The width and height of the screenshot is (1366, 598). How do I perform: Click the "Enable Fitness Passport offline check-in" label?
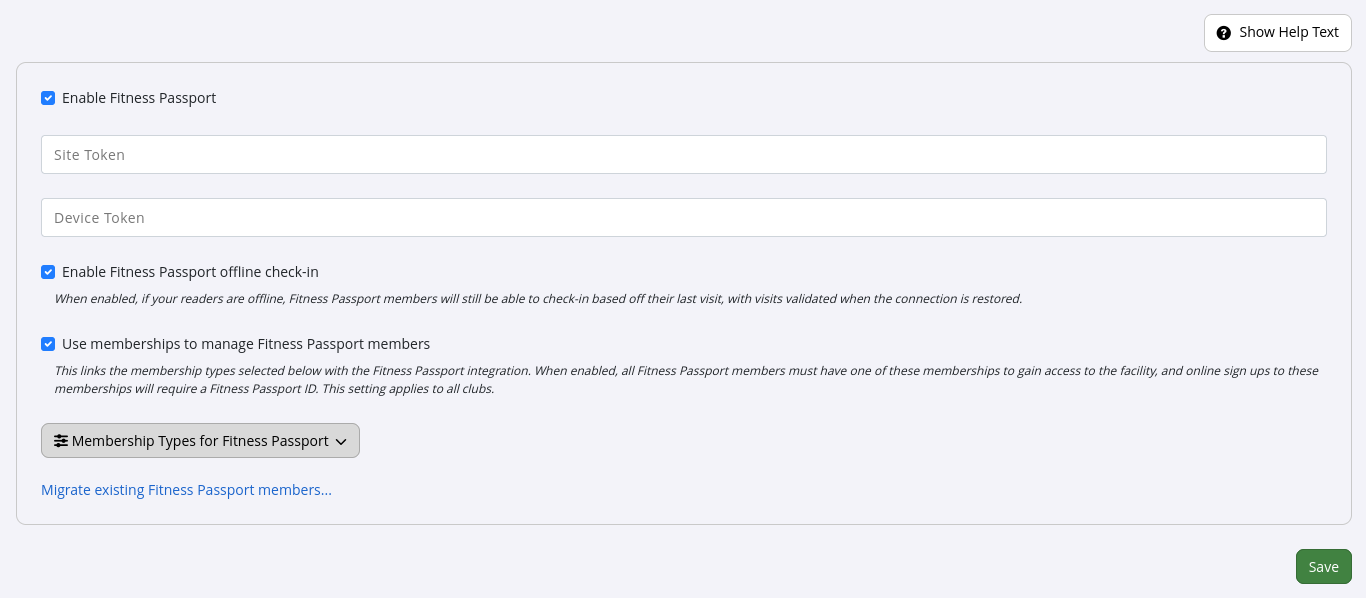coord(190,272)
